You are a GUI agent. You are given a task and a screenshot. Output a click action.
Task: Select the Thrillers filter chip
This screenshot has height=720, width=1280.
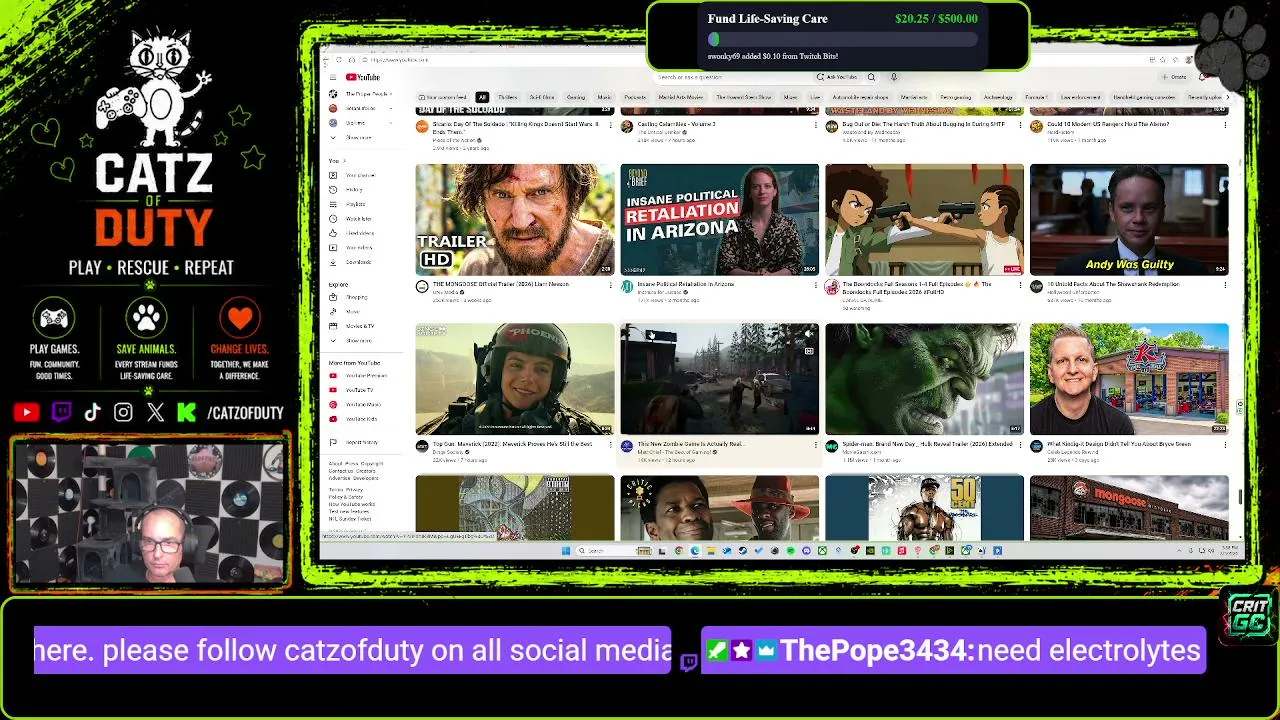click(508, 97)
